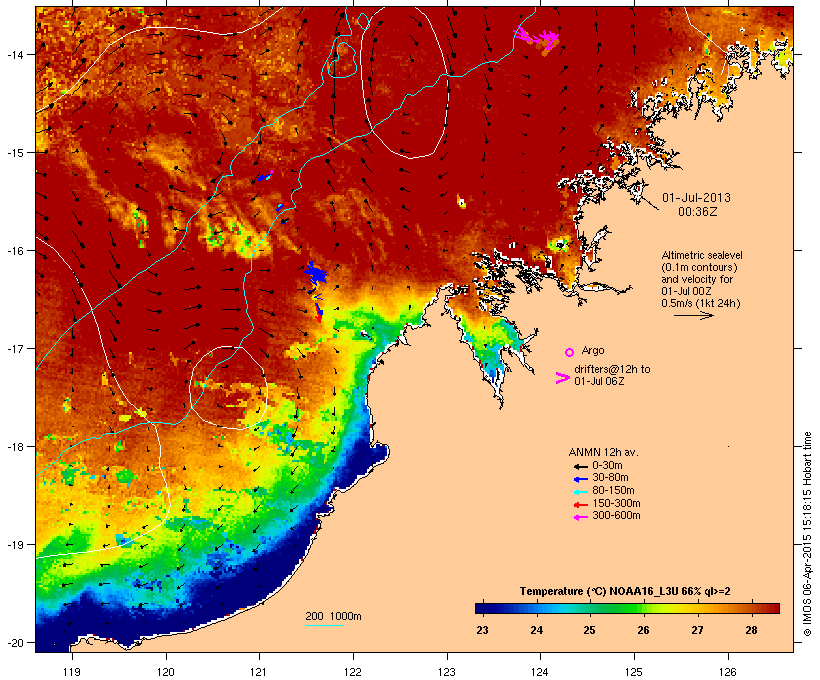
Task: Click the '150-300m' depth label
Action: 616,503
